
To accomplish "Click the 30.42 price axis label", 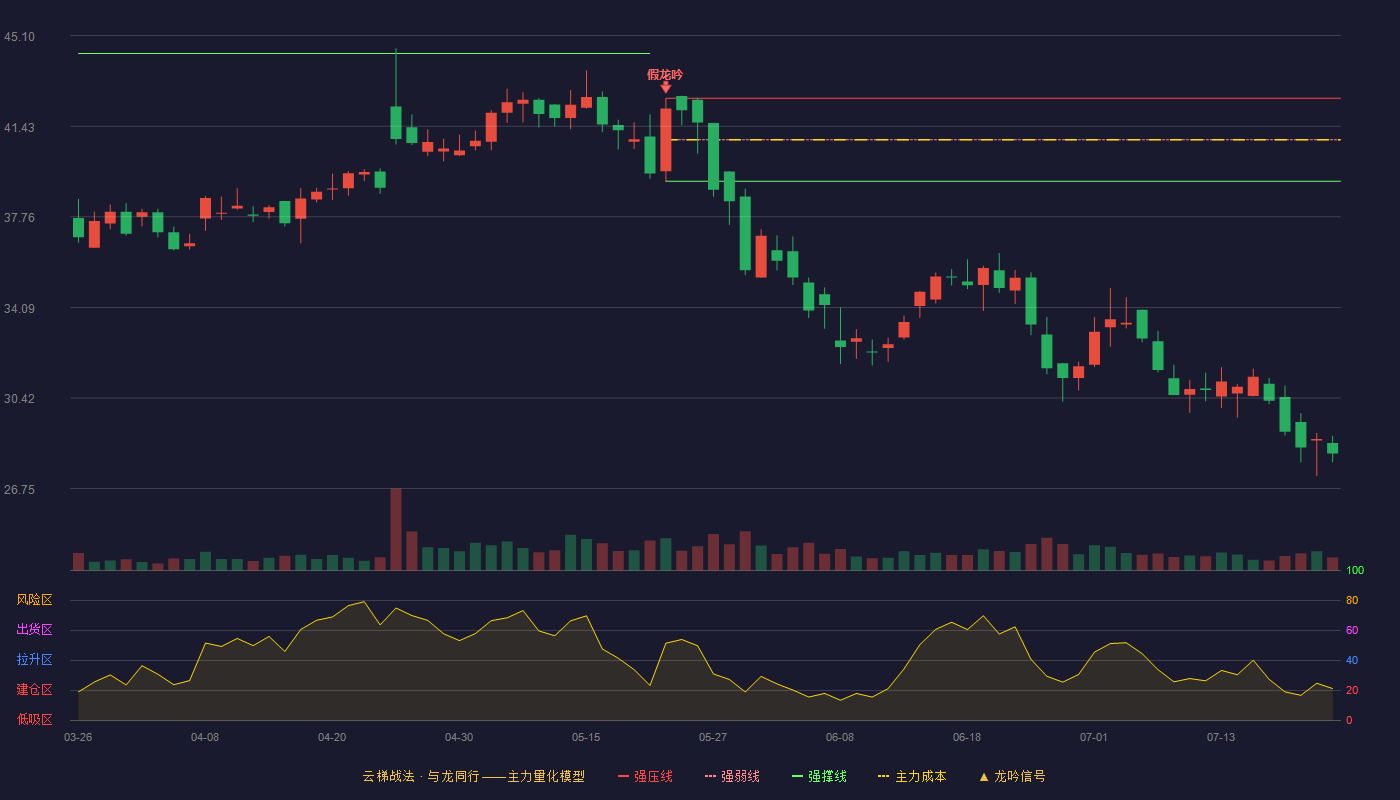I will 19,399.
